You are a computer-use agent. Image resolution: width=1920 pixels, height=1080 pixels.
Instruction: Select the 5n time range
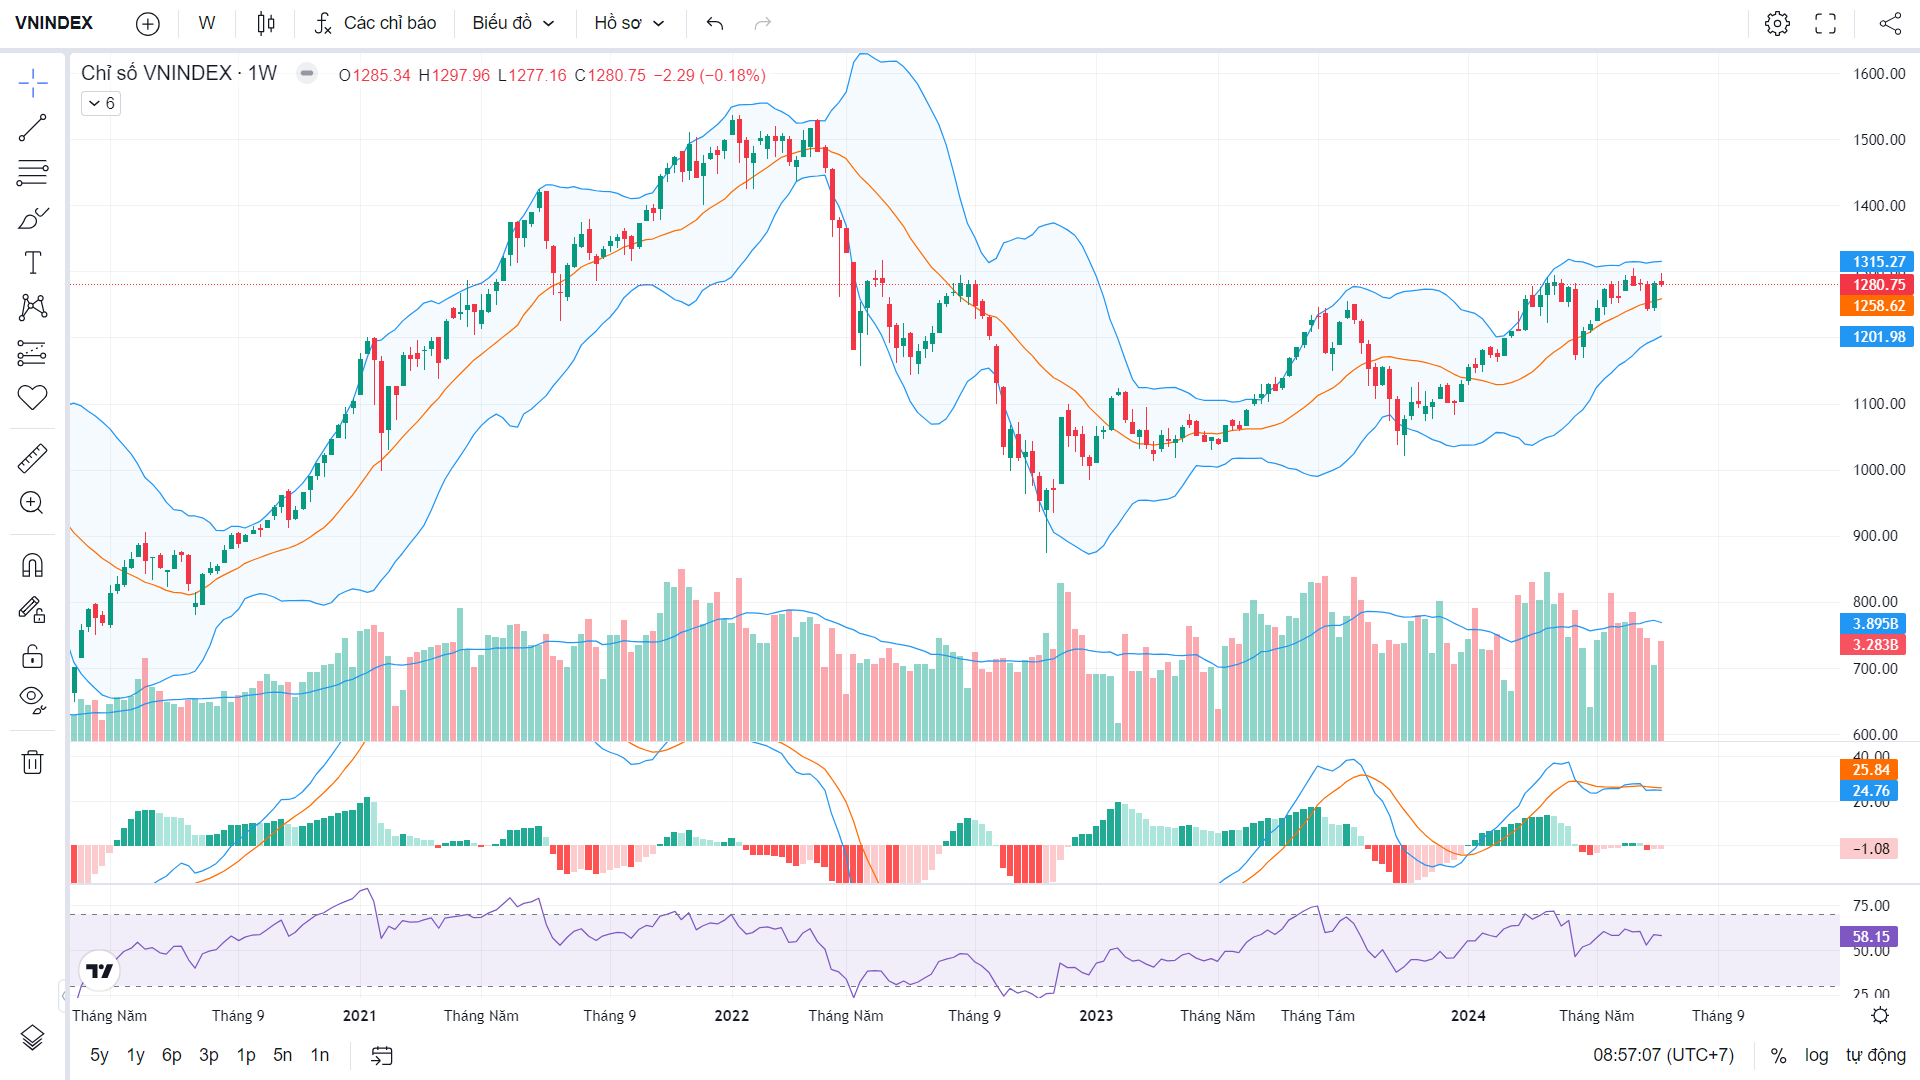tap(283, 1055)
